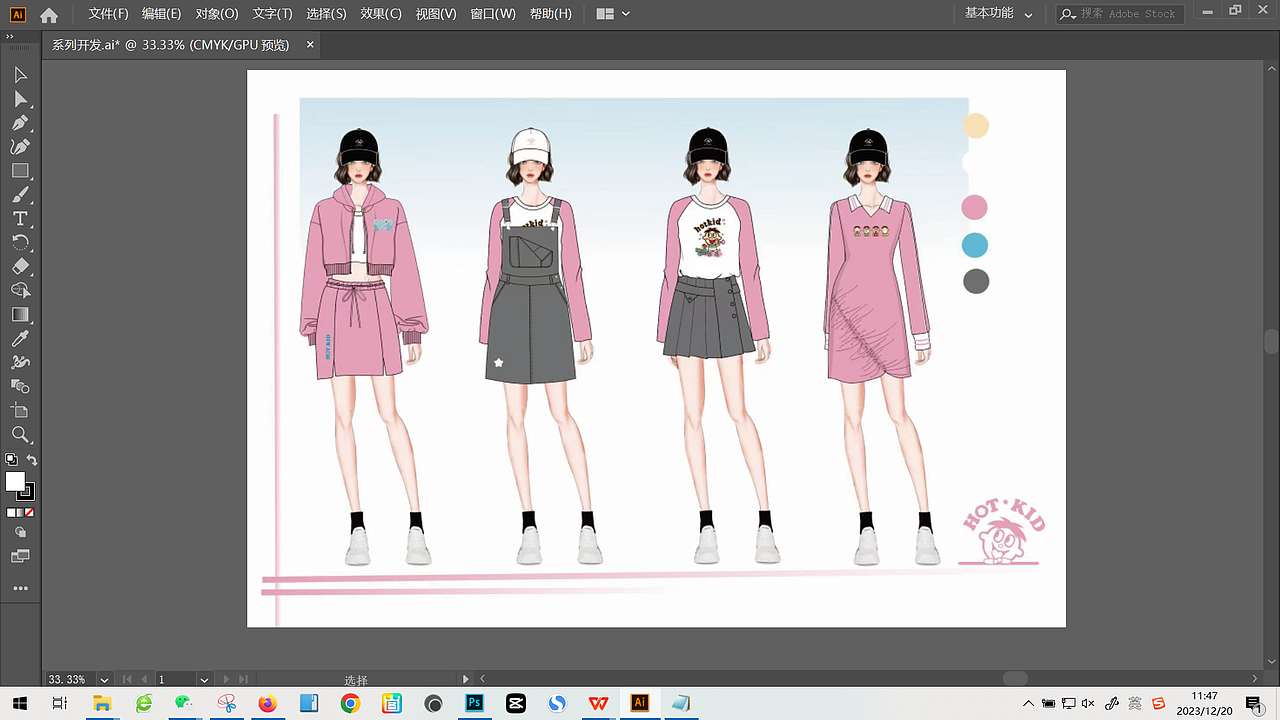Screen dimensions: 1280x720
Task: Select the Artboard tool
Action: [x=20, y=410]
